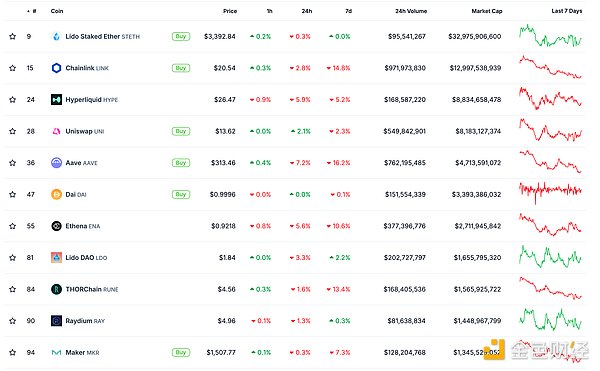Viewport: 600px width, 371px height.
Task: Sort by 24h Volume column header
Action: pos(411,11)
